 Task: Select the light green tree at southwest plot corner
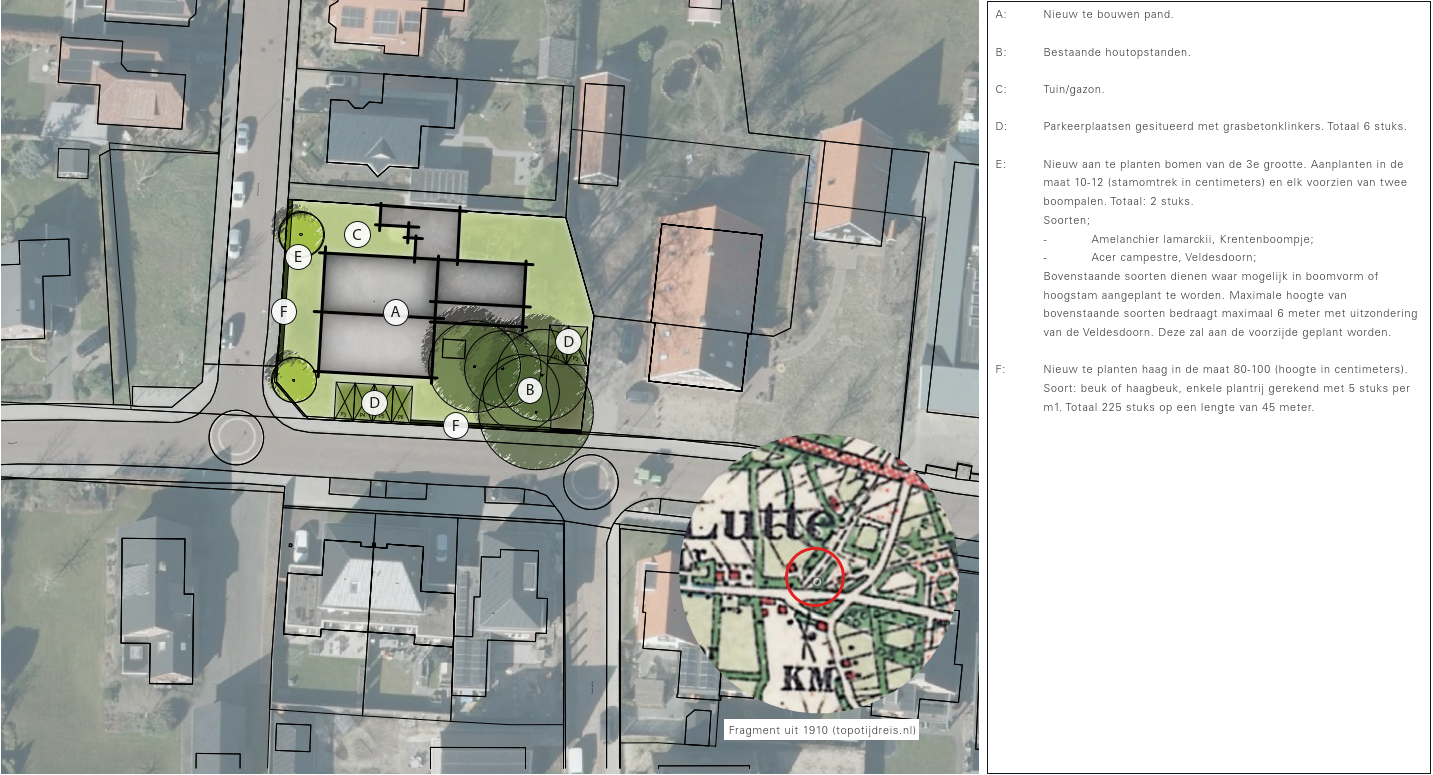(x=295, y=381)
